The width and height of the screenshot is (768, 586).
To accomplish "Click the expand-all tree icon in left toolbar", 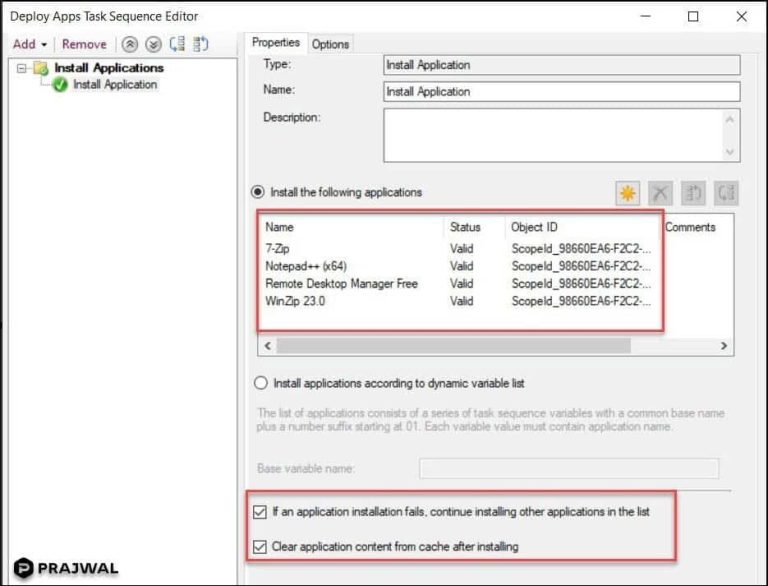I will pyautogui.click(x=177, y=44).
